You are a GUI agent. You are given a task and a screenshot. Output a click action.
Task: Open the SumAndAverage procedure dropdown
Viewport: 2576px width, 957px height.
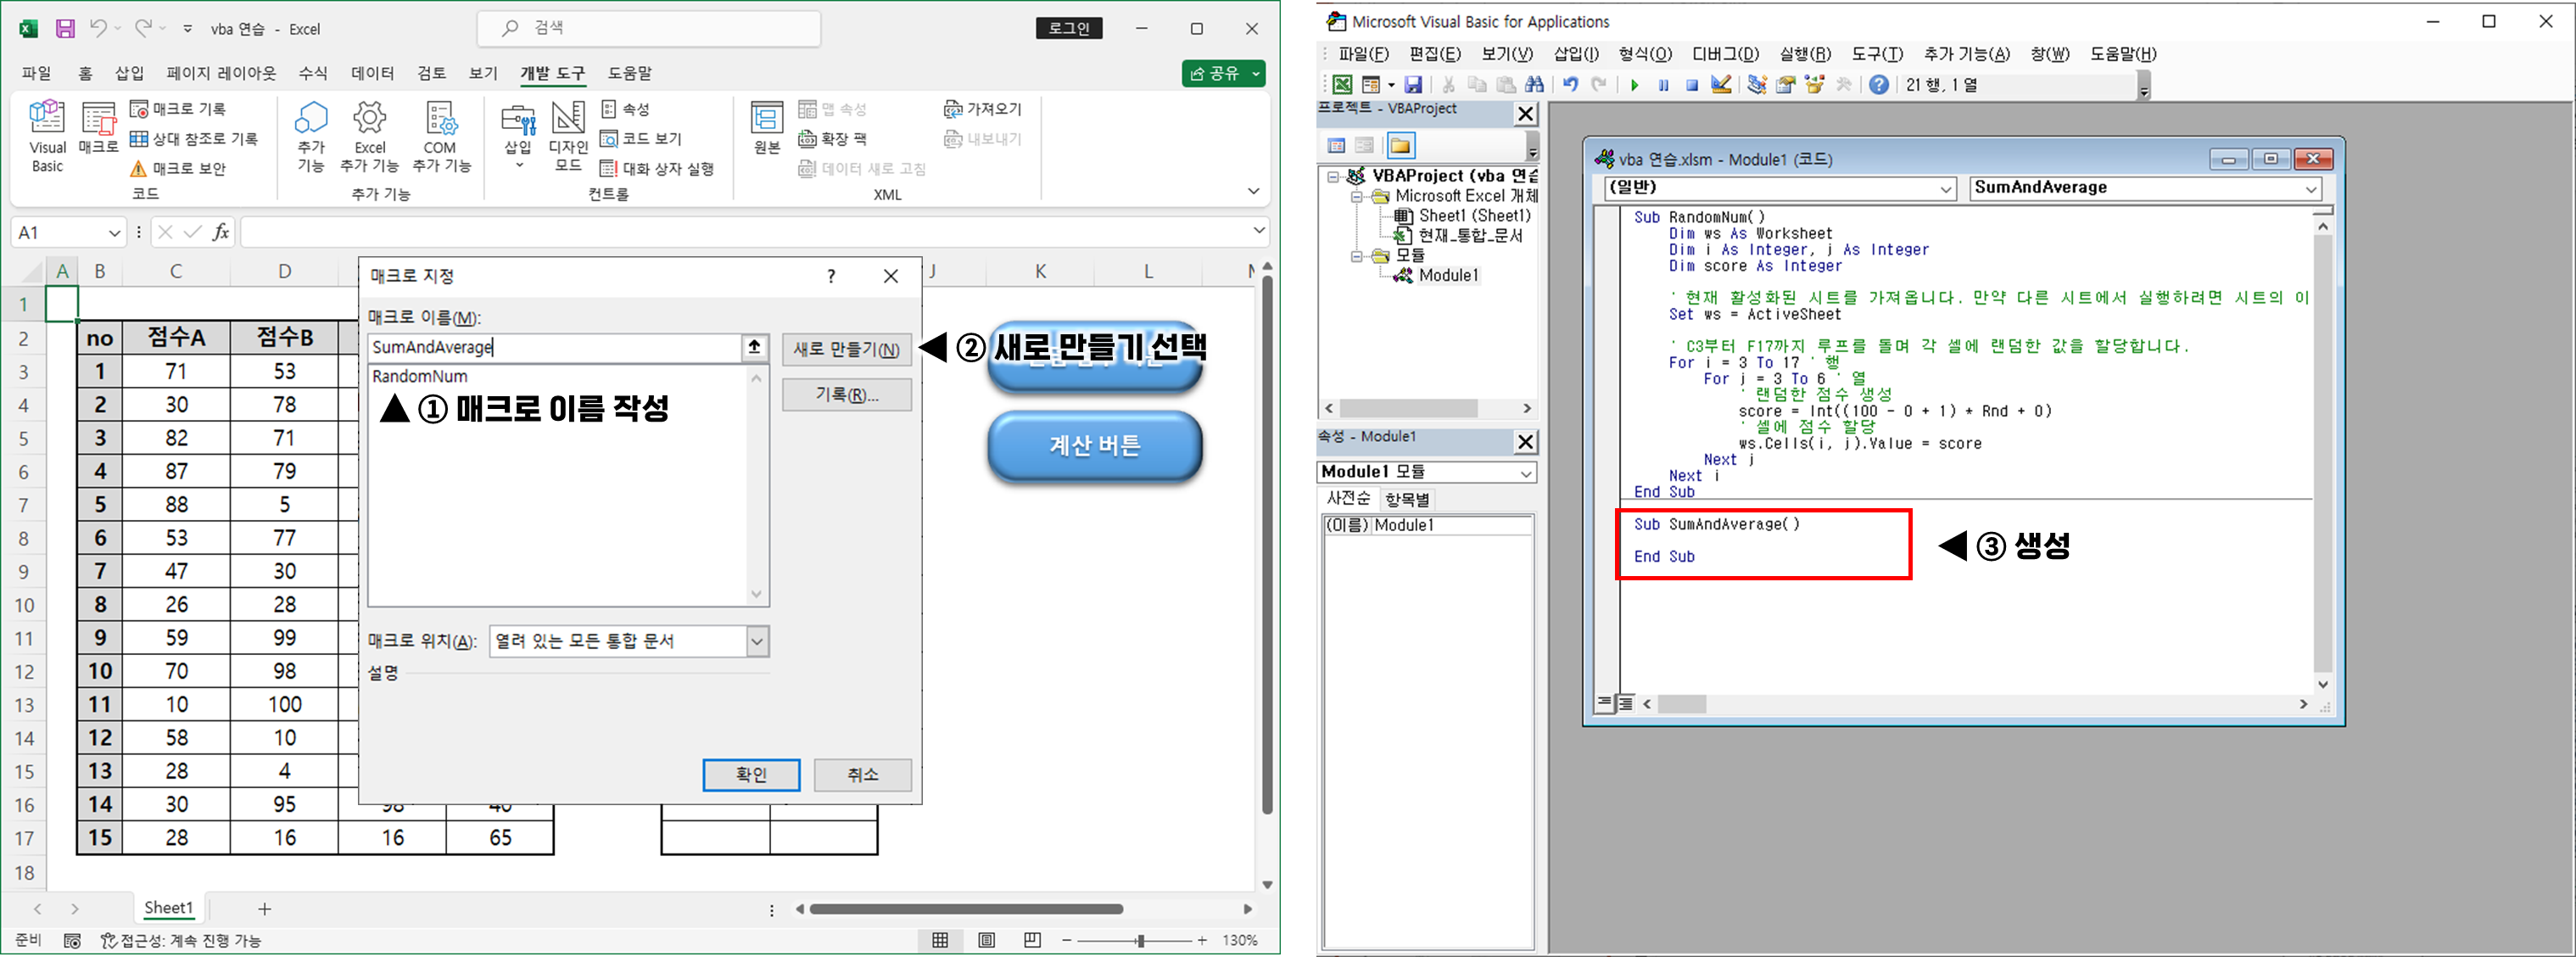click(x=2311, y=188)
